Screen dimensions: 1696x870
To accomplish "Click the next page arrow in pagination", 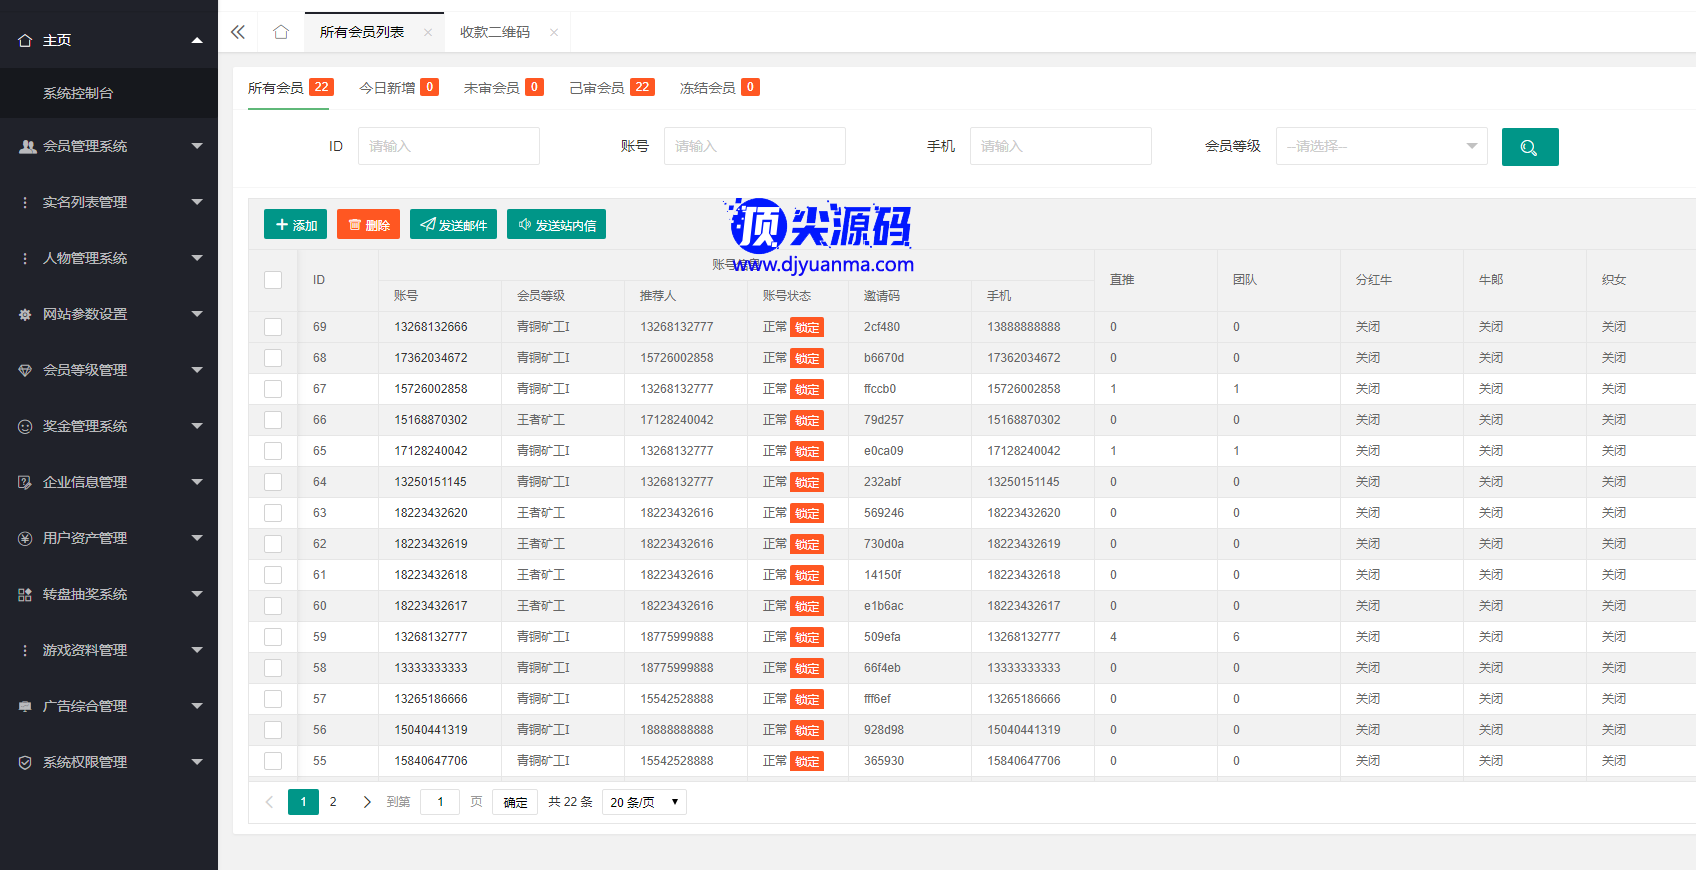I will point(367,802).
